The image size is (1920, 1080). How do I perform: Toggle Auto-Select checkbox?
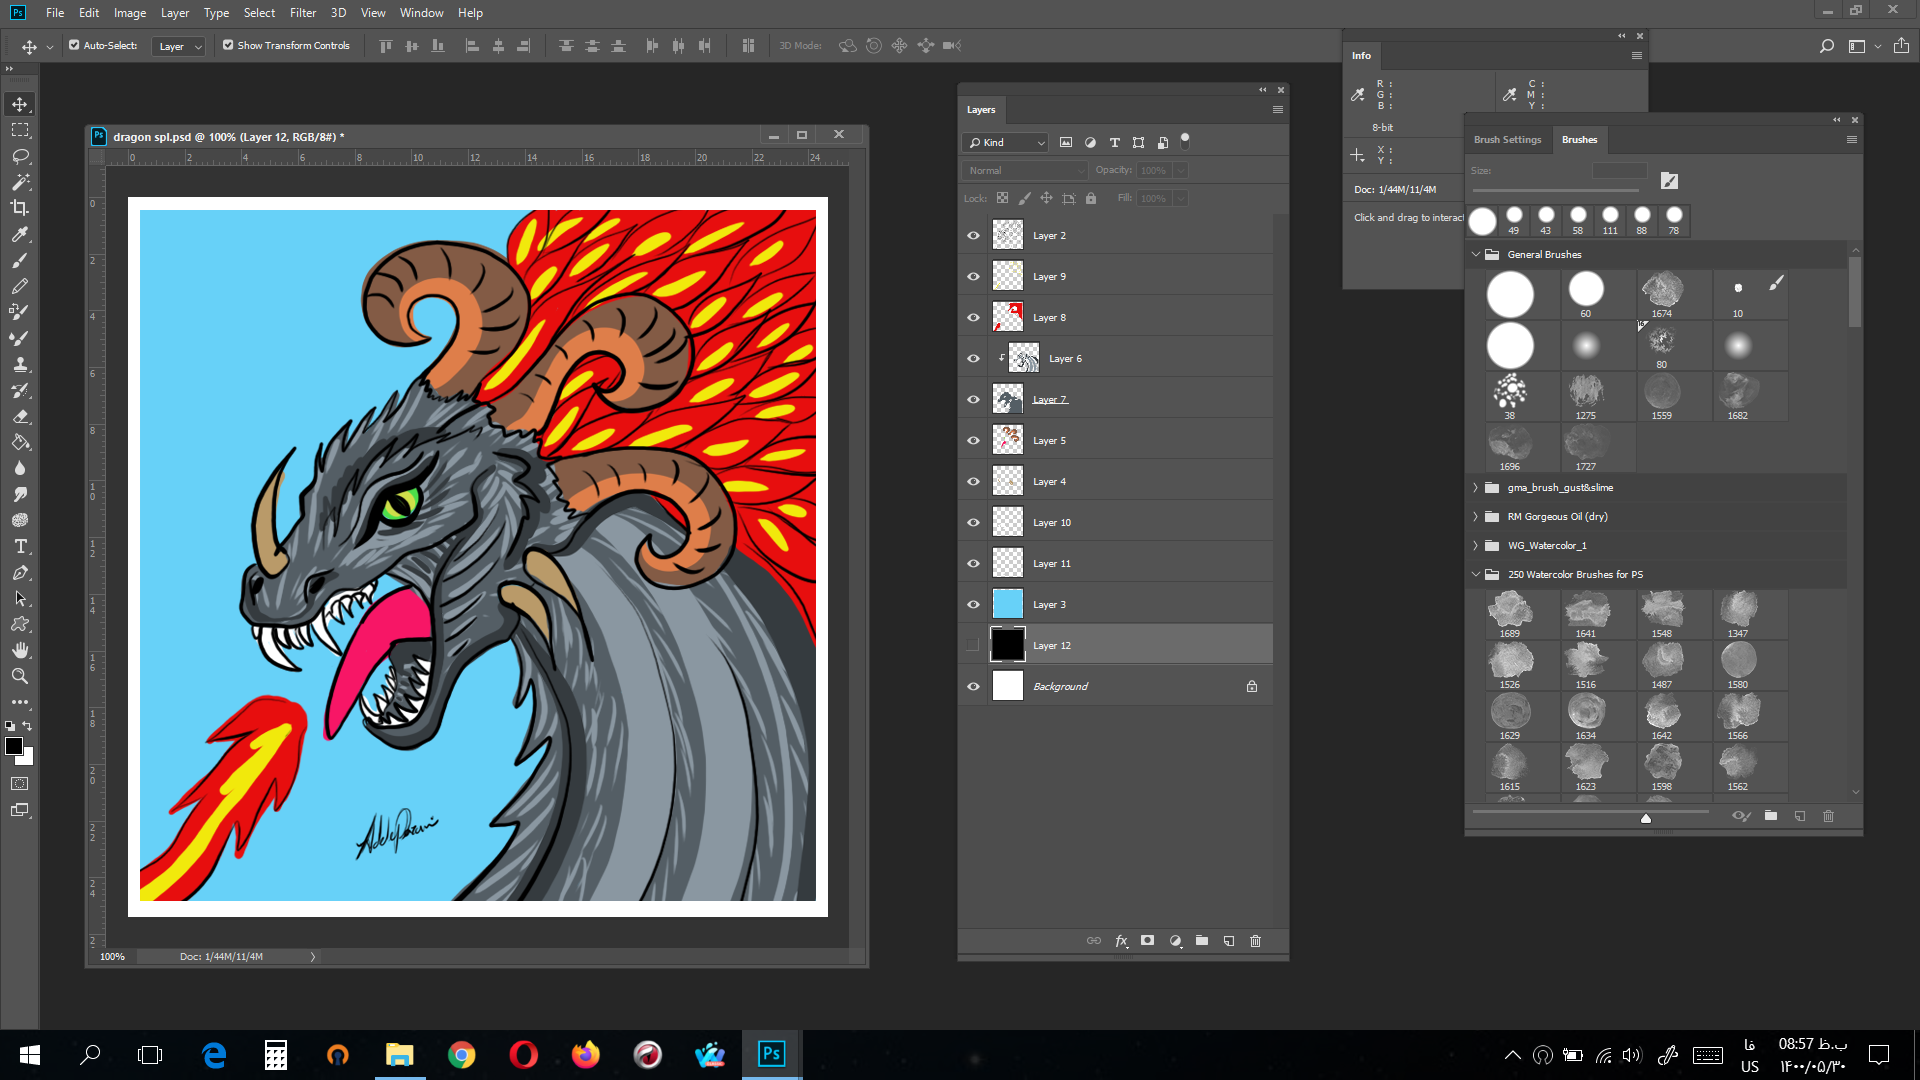(x=74, y=45)
